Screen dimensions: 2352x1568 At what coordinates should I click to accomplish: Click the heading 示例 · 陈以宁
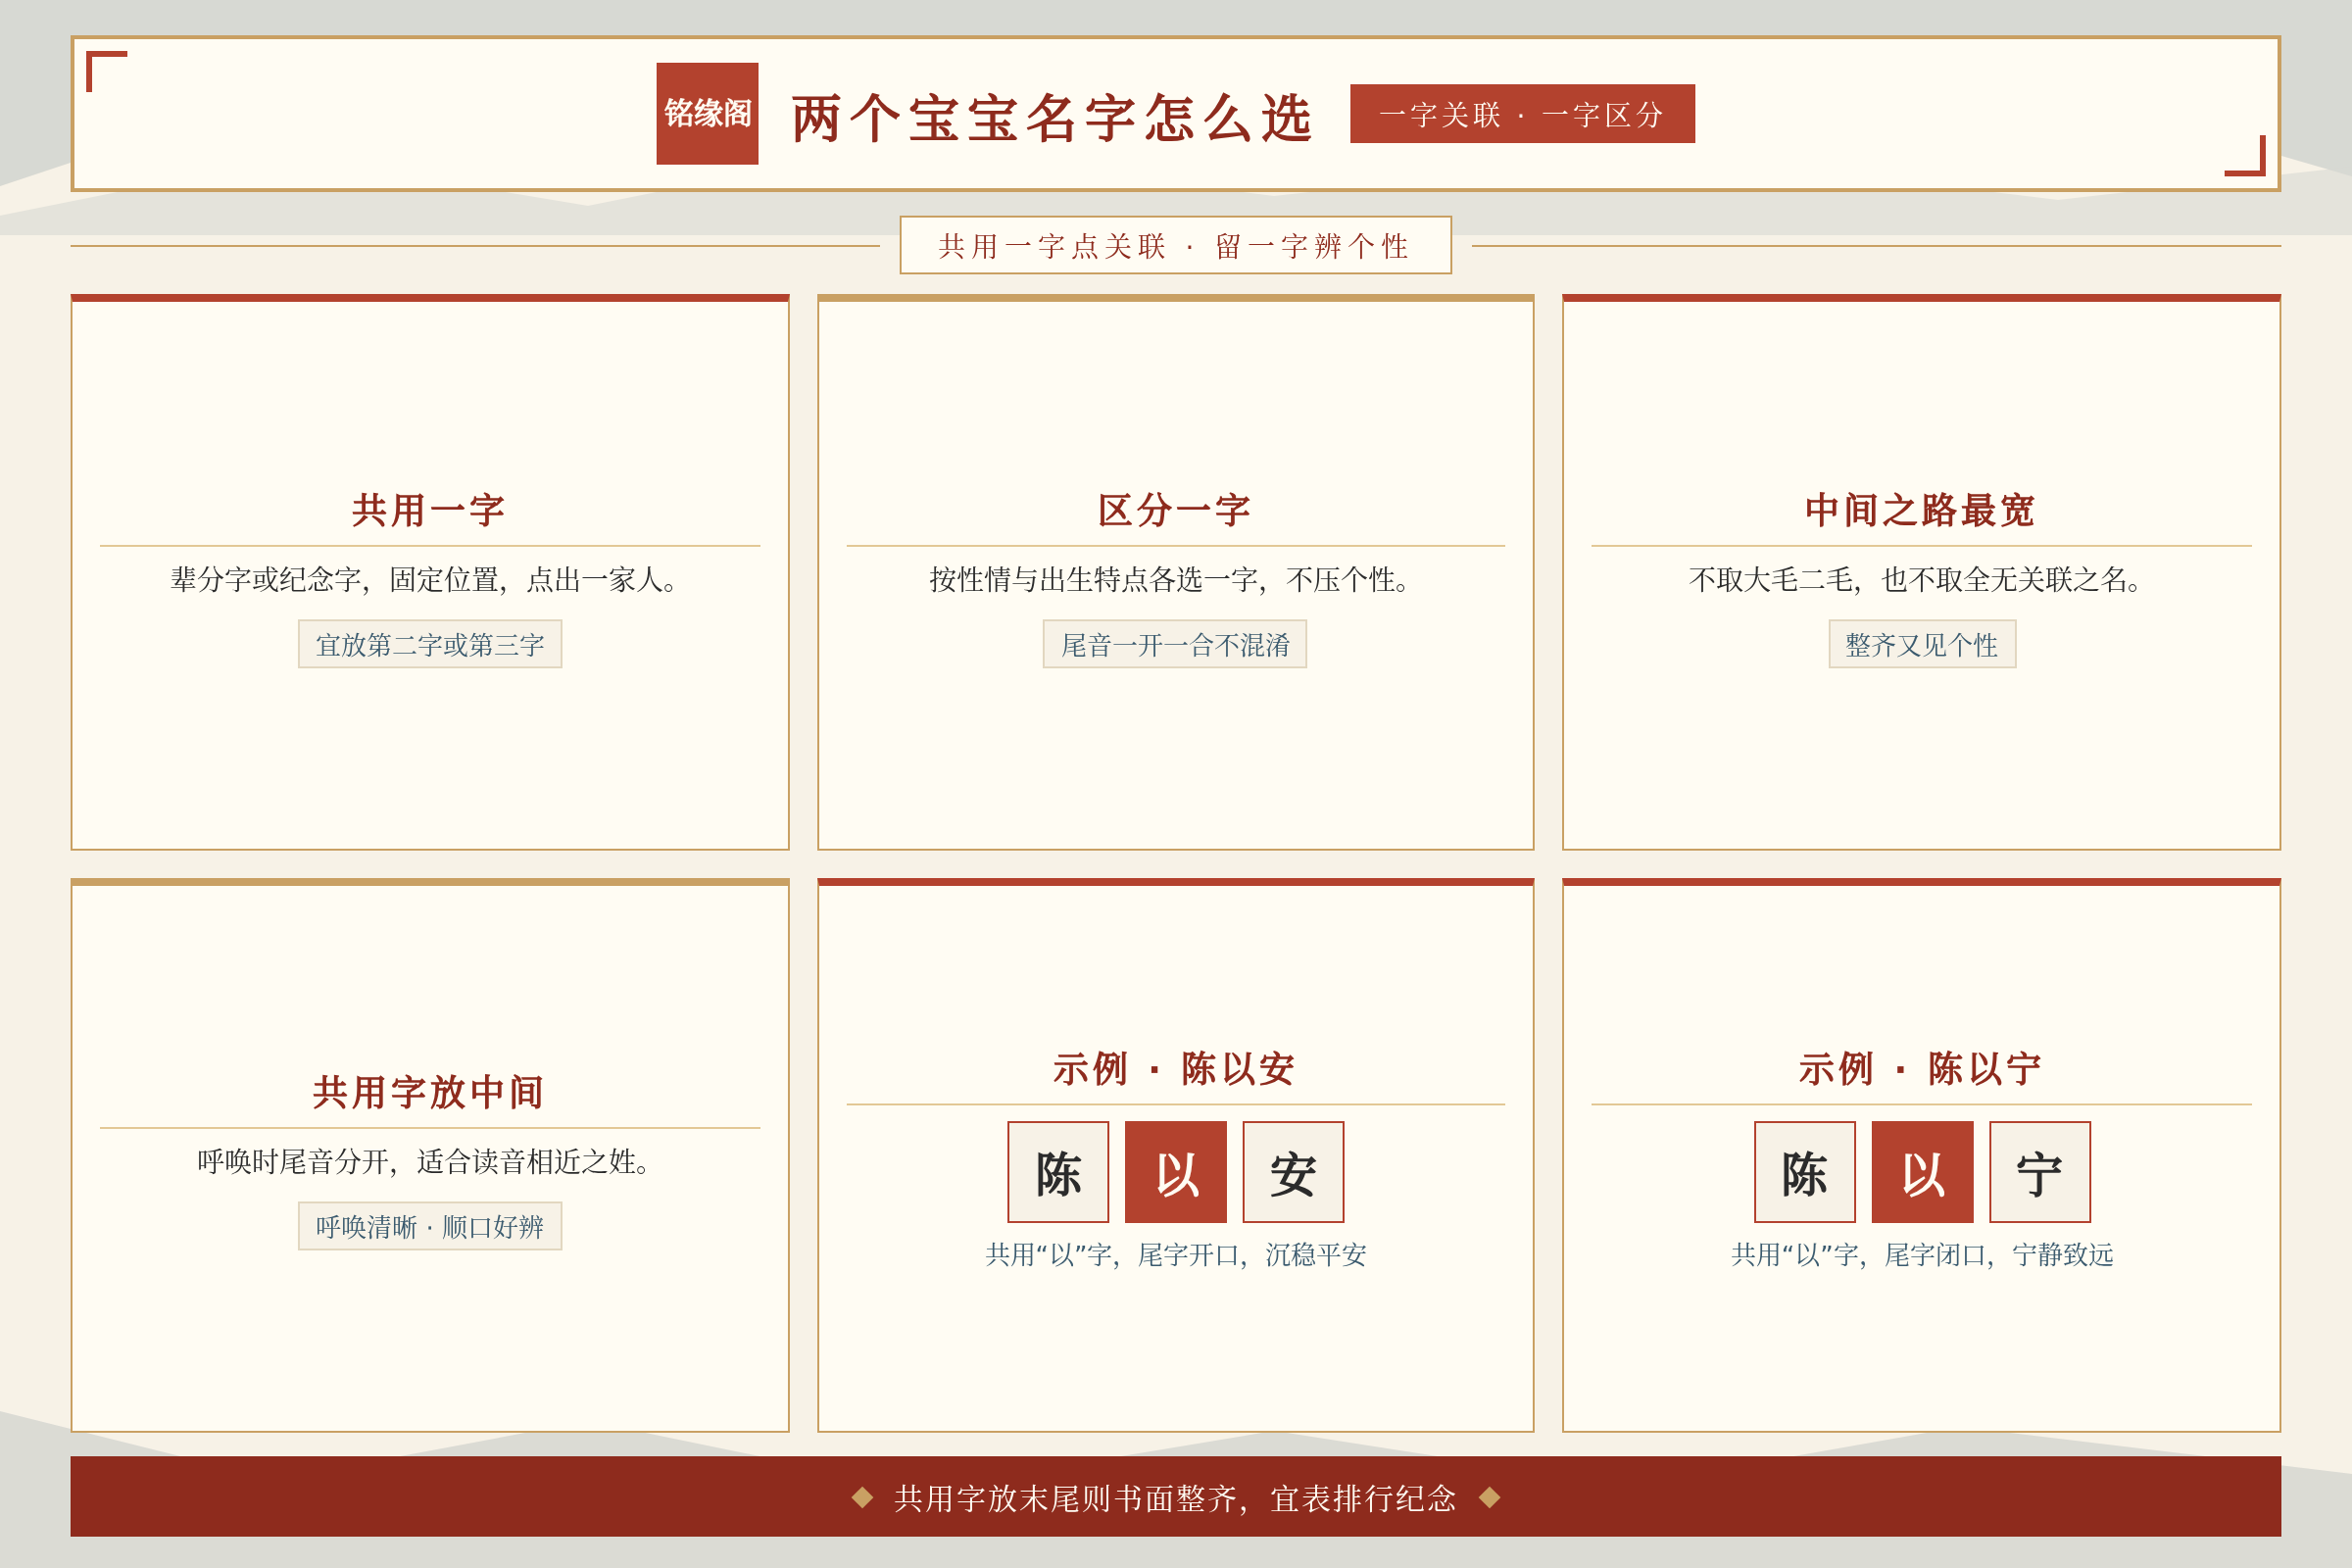pos(1921,1069)
